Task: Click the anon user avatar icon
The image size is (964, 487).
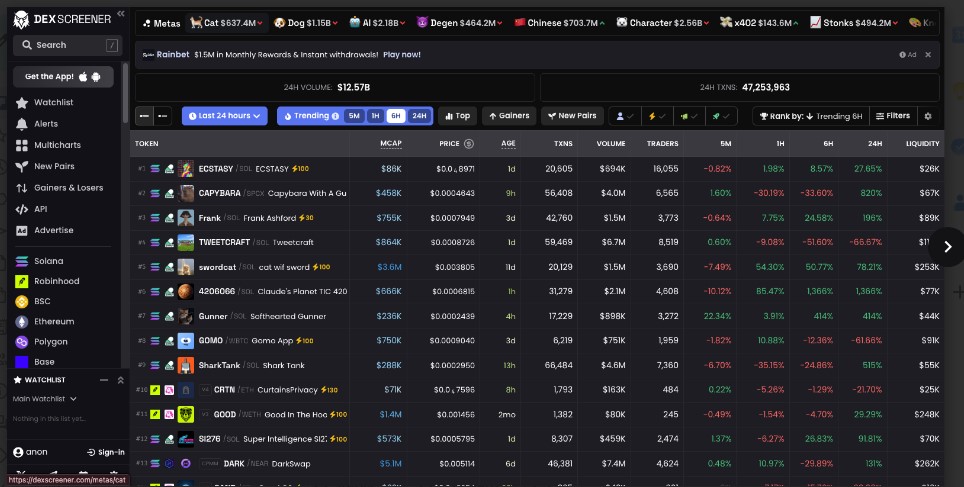Action: coord(18,453)
